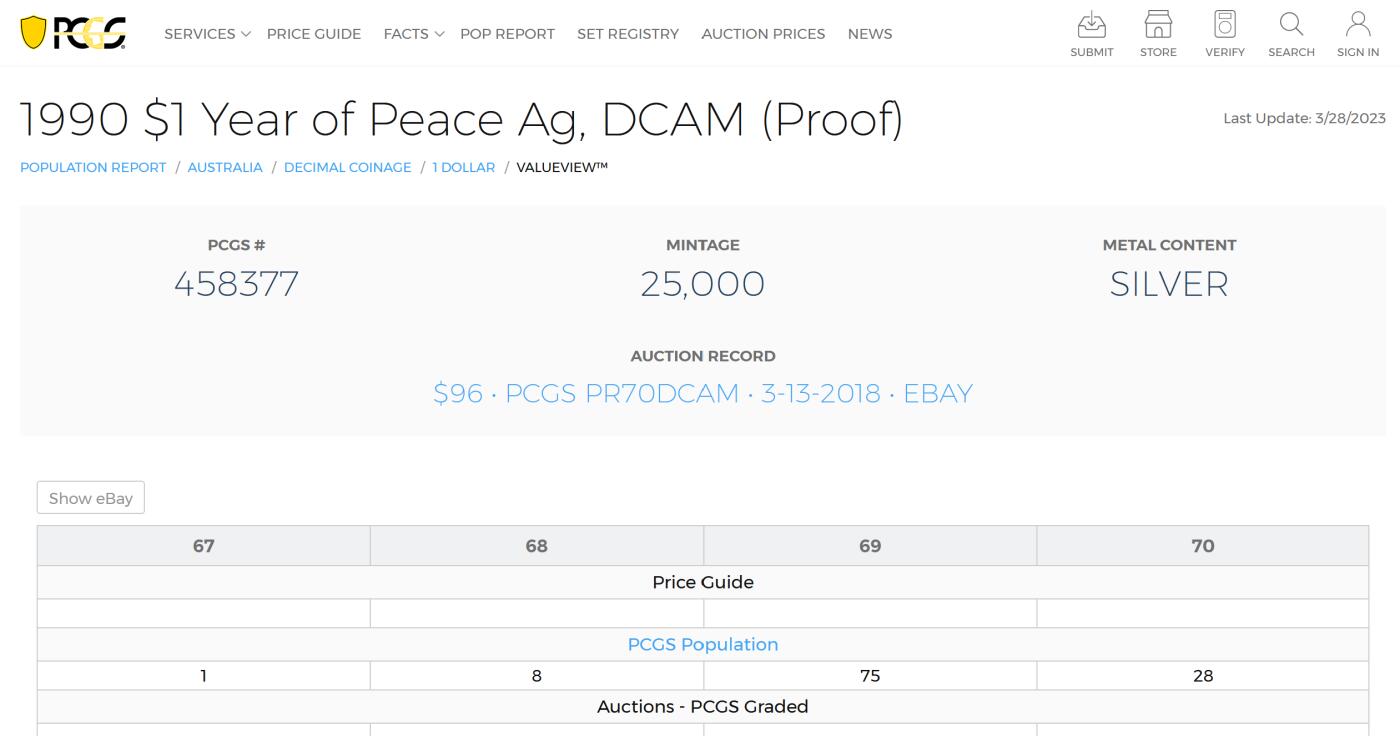
Task: Open the Decimal Coinage breadcrumb
Action: [x=347, y=167]
